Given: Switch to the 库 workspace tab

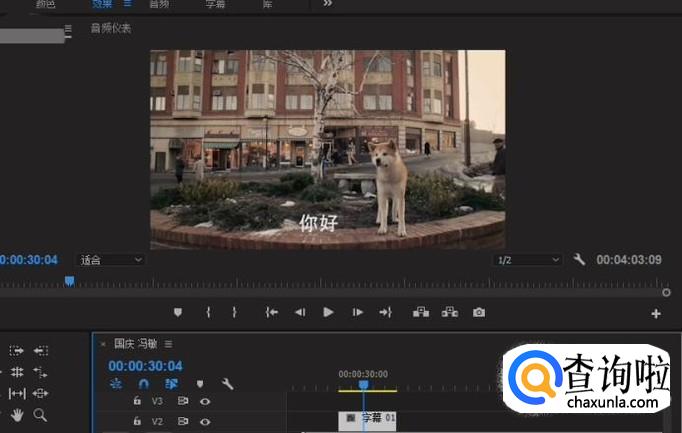Looking at the screenshot, I should coord(267,4).
